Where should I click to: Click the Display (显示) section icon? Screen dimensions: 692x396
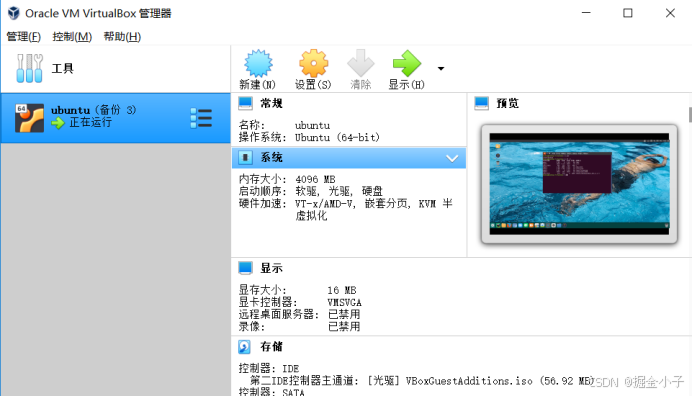tap(245, 268)
